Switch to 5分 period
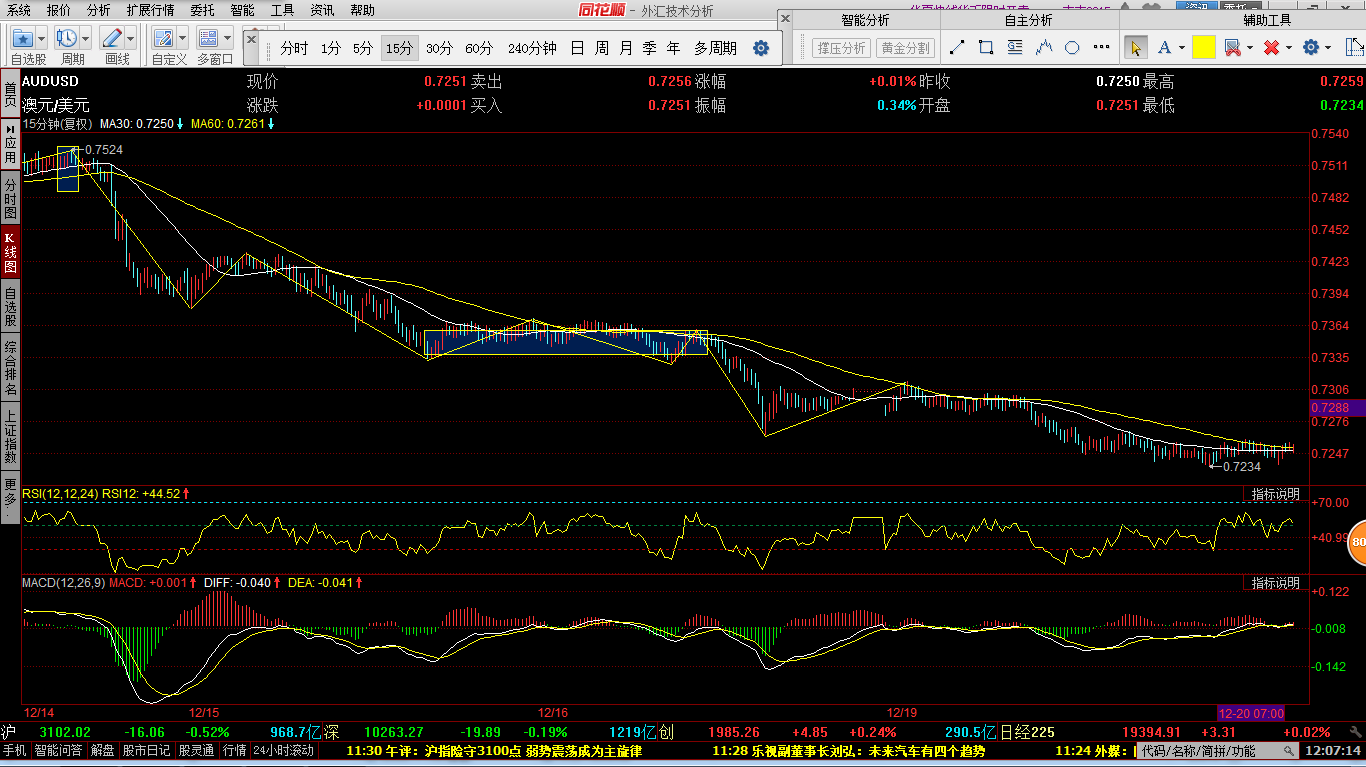Viewport: 1366px width, 767px height. coord(363,48)
